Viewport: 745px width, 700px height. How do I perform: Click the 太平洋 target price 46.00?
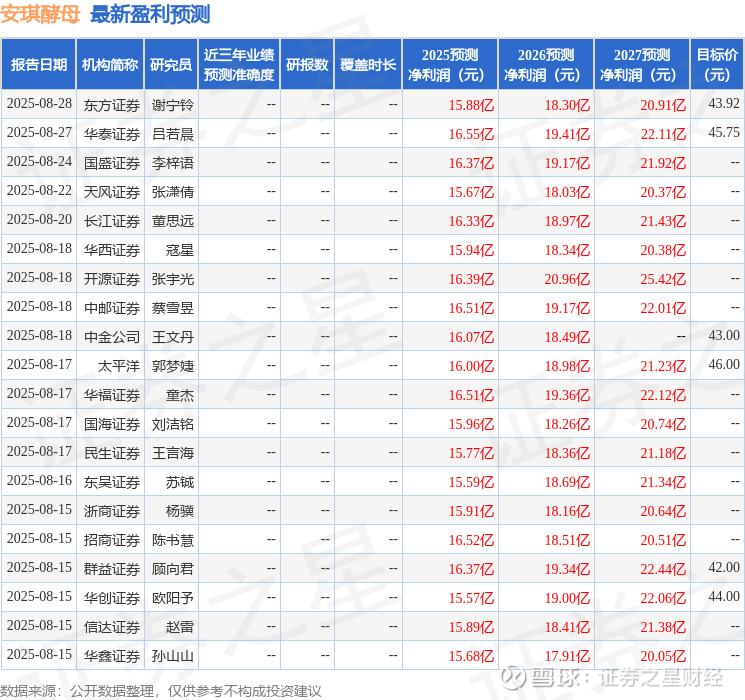coord(724,364)
